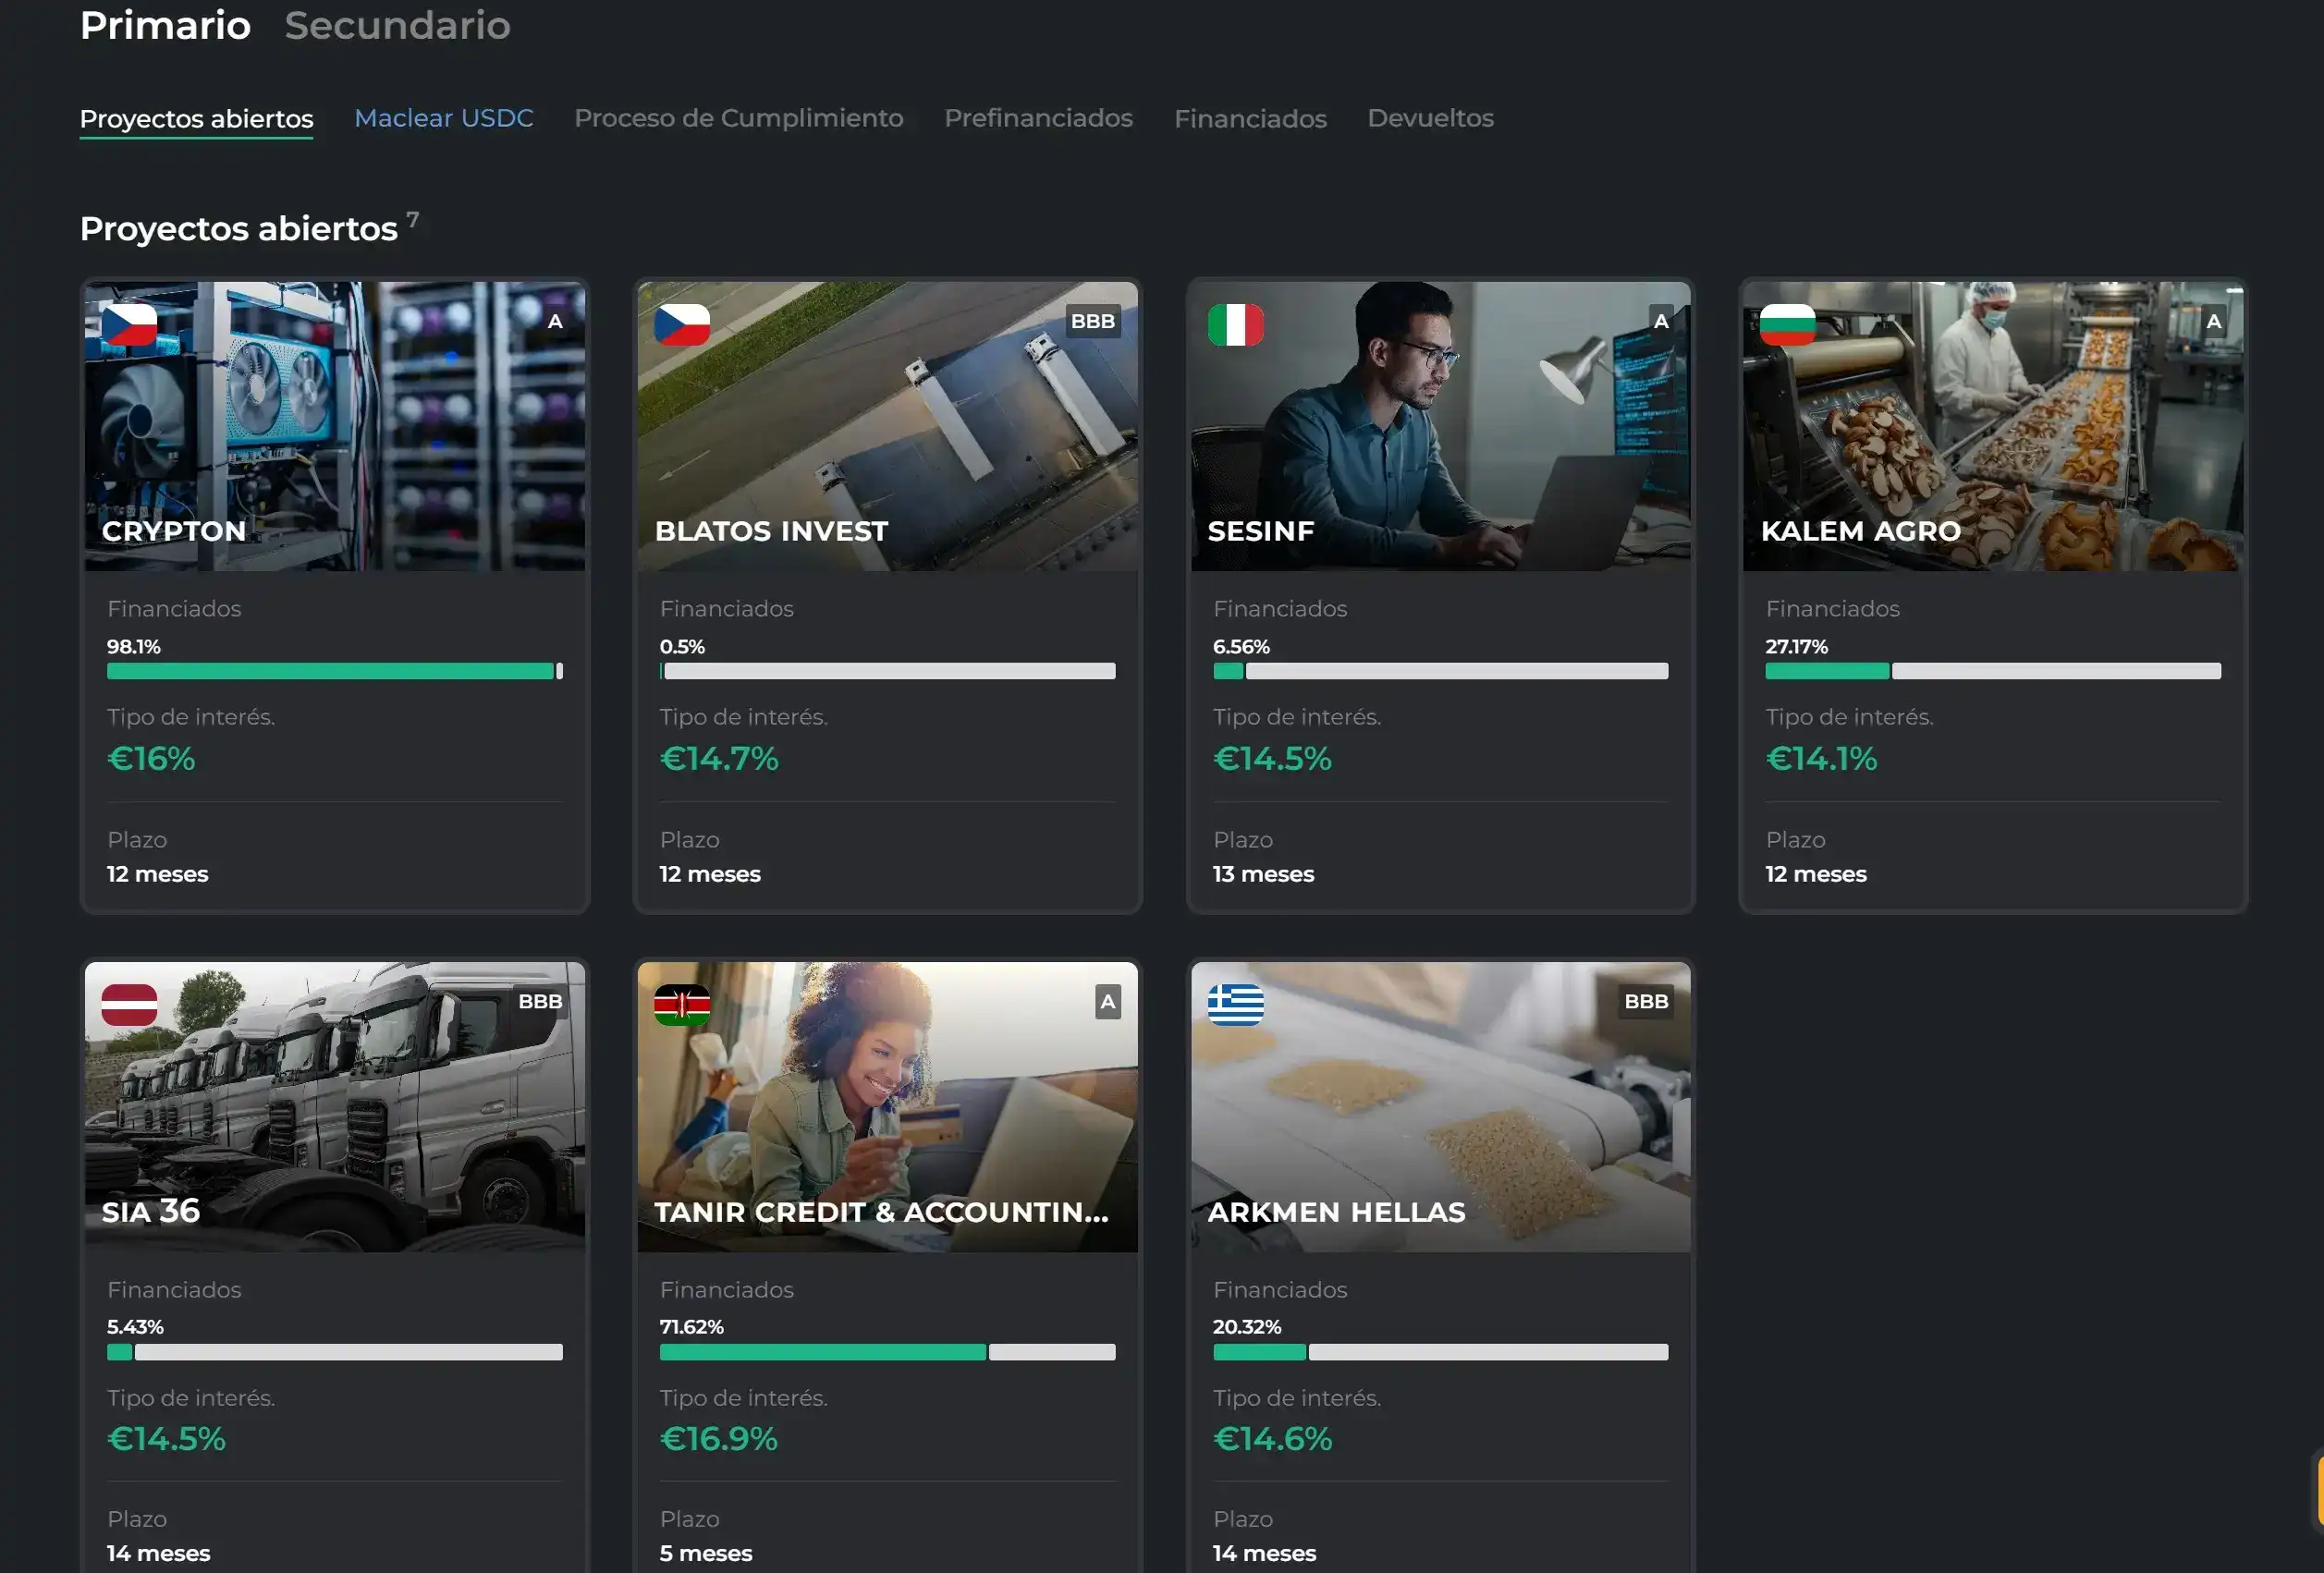Click the TANIR CREDIT 71.62% funding progress bar

pos(888,1352)
